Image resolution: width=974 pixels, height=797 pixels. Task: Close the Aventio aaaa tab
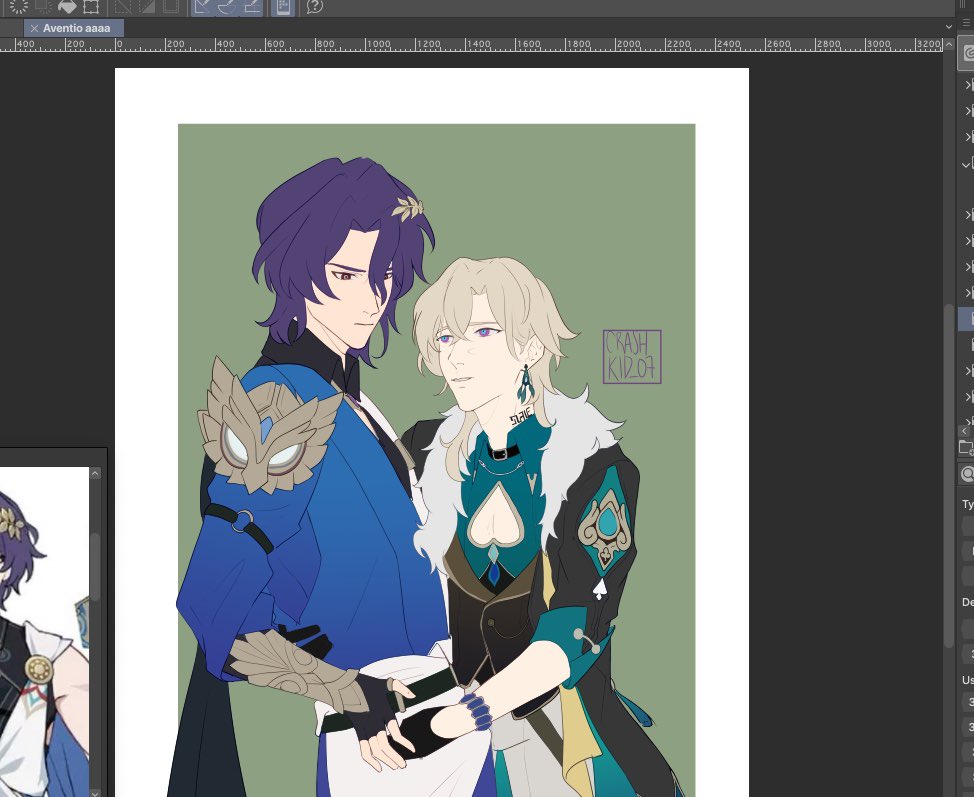34,28
